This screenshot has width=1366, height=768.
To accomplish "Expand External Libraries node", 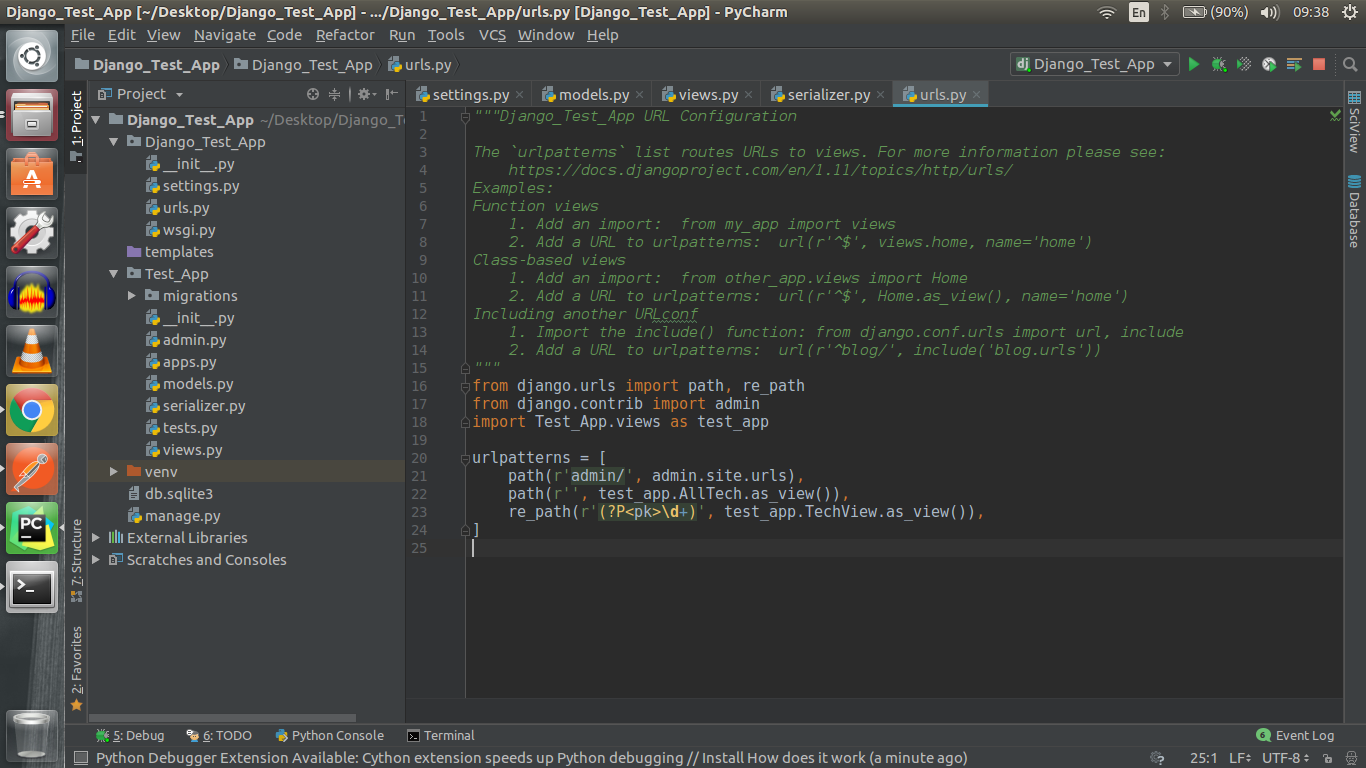I will point(97,538).
